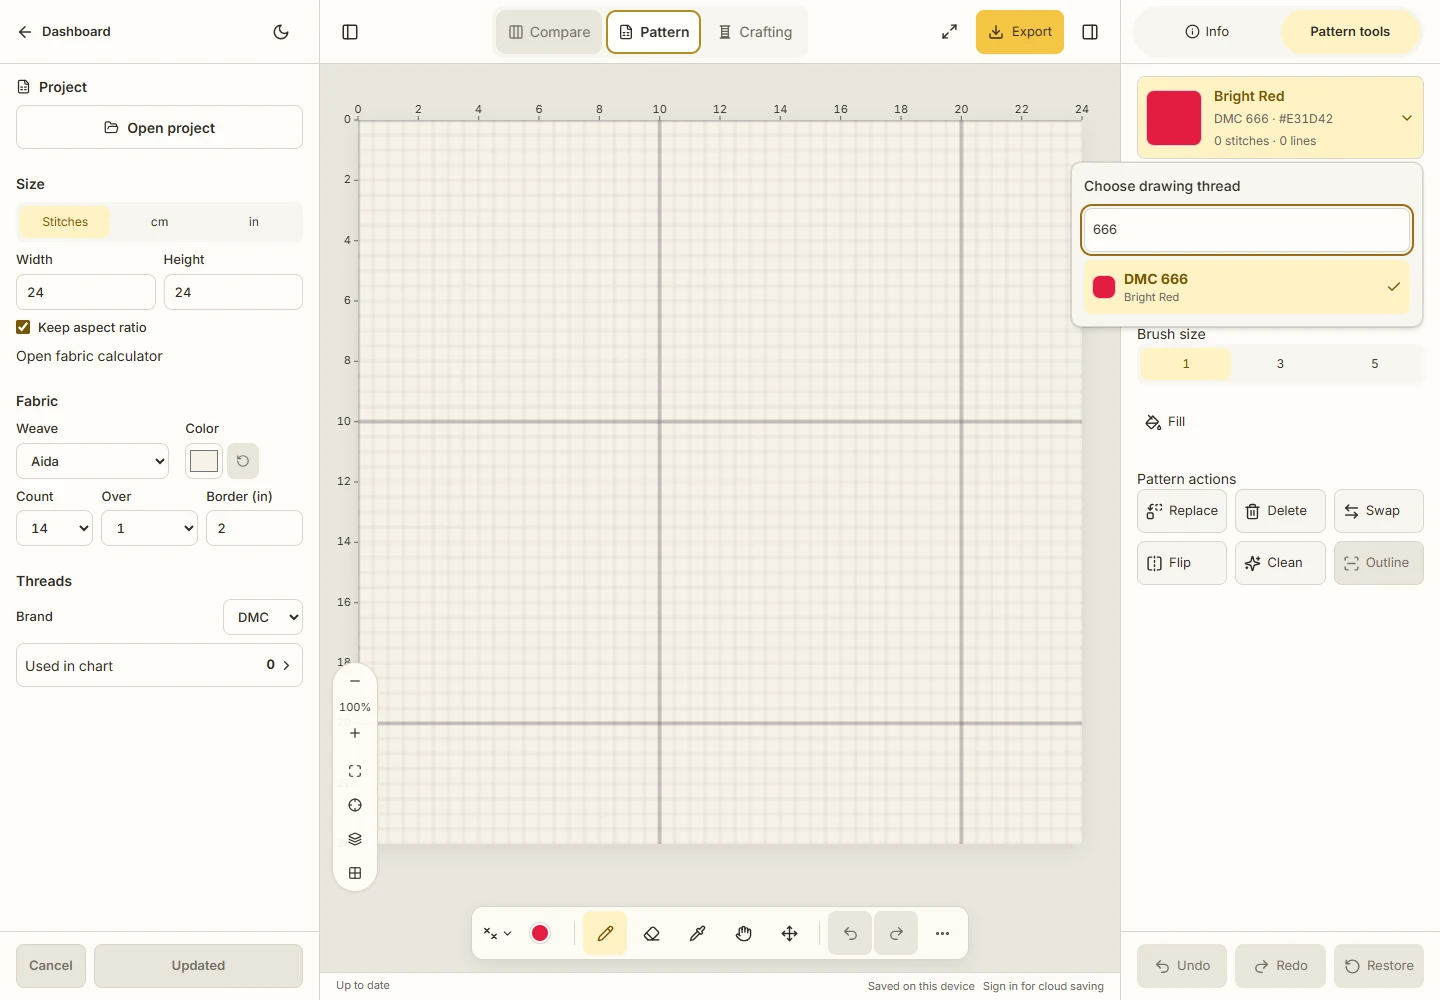The width and height of the screenshot is (1440, 1000).
Task: Open the layers icon in zoom panel
Action: pos(355,839)
